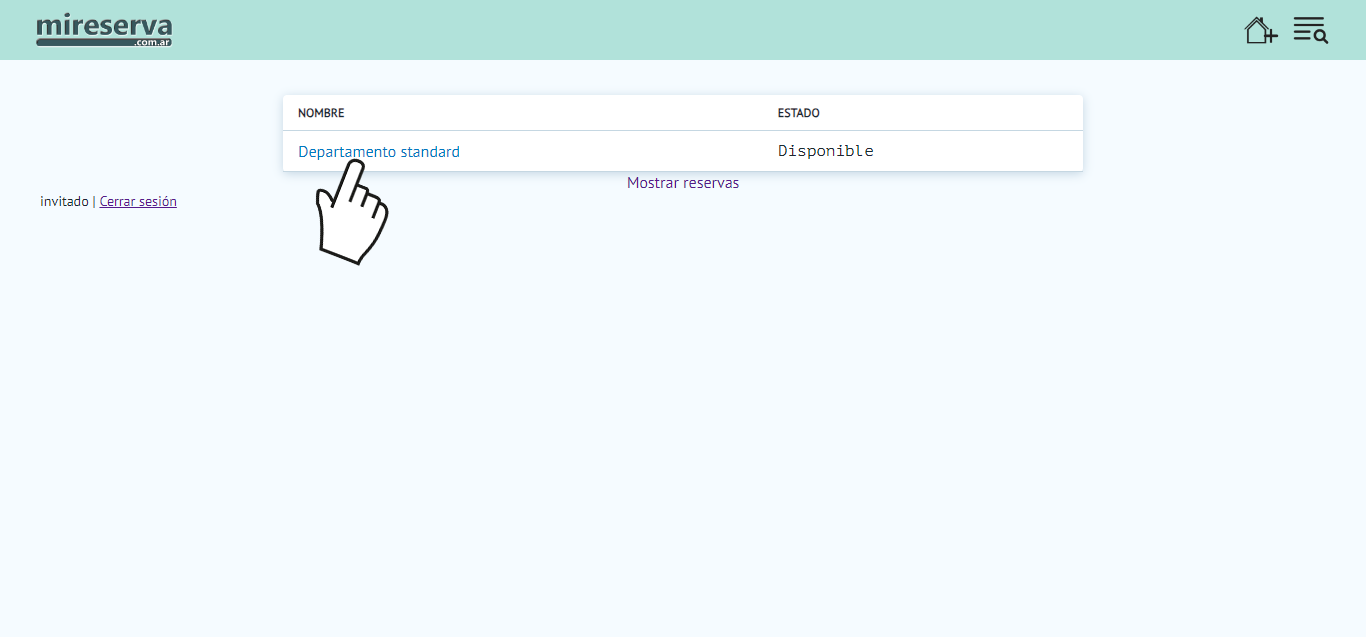Click the Mostrar reservas link
The width and height of the screenshot is (1366, 637).
point(683,183)
